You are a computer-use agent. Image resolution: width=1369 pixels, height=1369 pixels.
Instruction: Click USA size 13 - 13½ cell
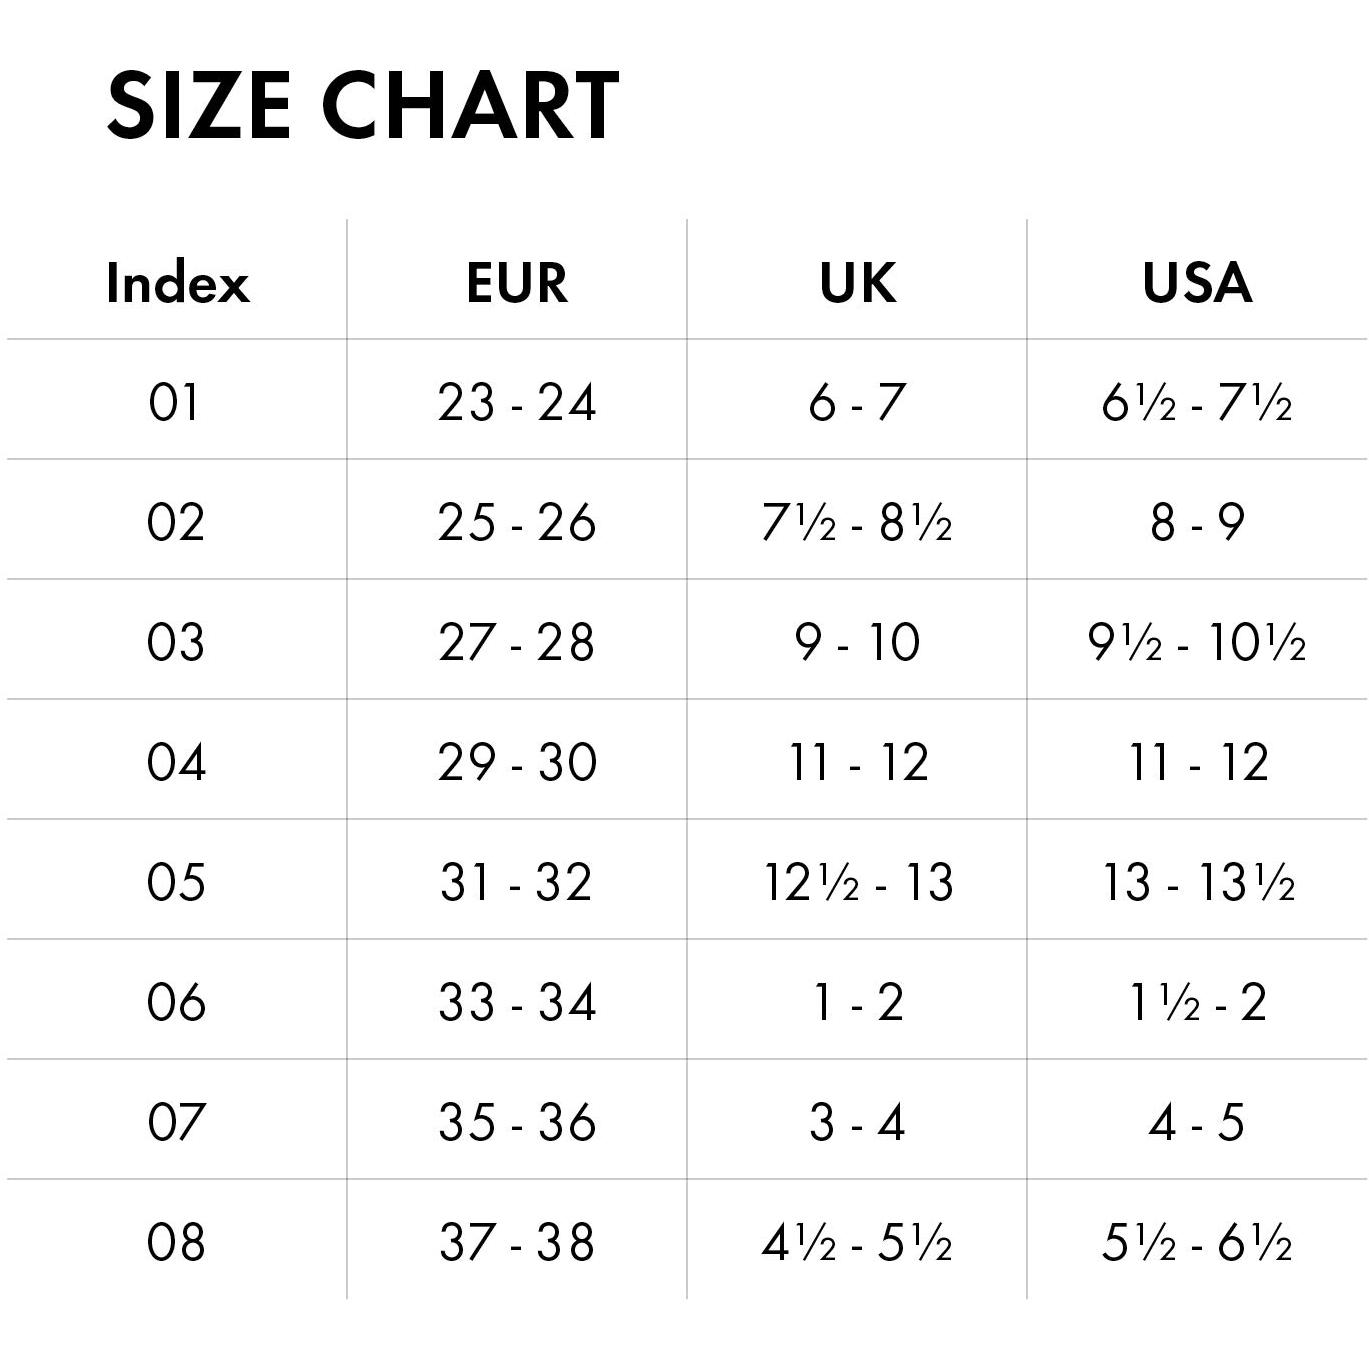pyautogui.click(x=1198, y=883)
